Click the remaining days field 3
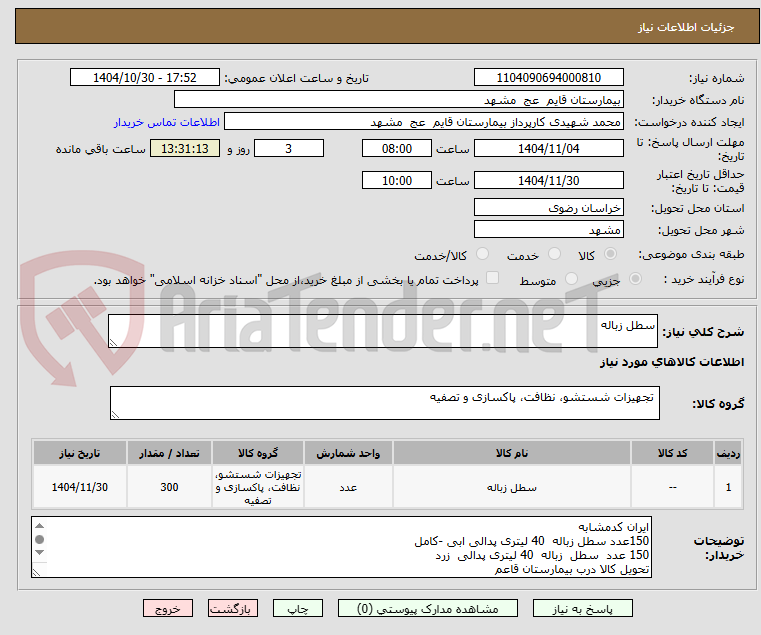761x635 pixels. tap(289, 148)
